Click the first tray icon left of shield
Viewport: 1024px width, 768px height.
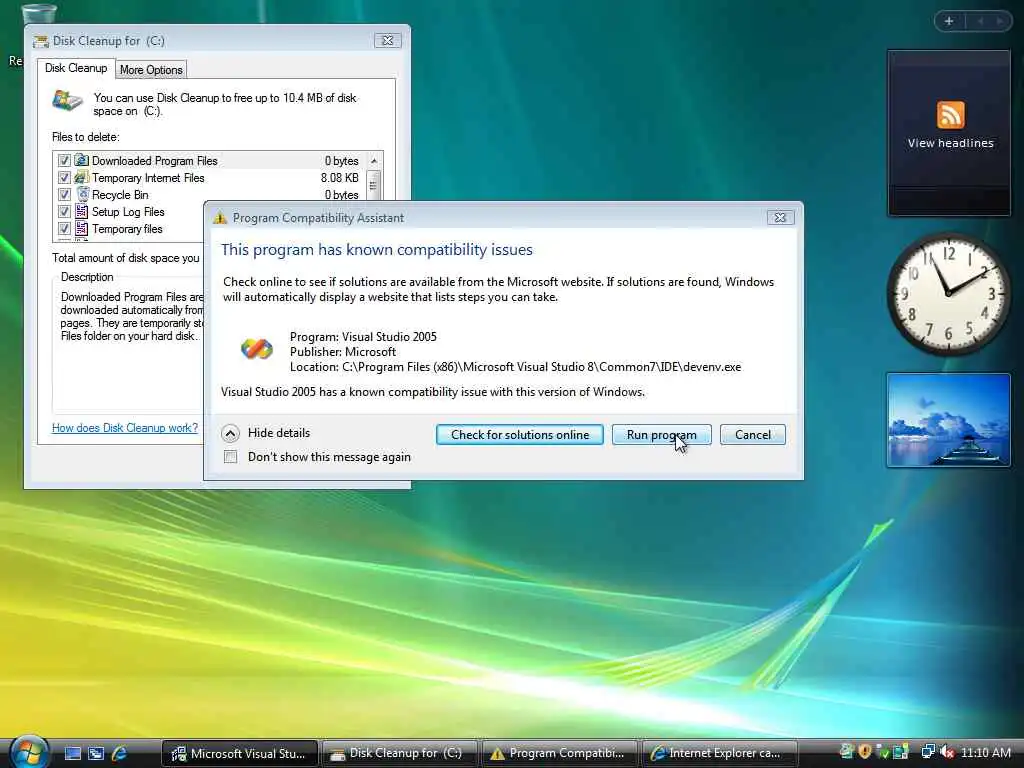pyautogui.click(x=846, y=752)
